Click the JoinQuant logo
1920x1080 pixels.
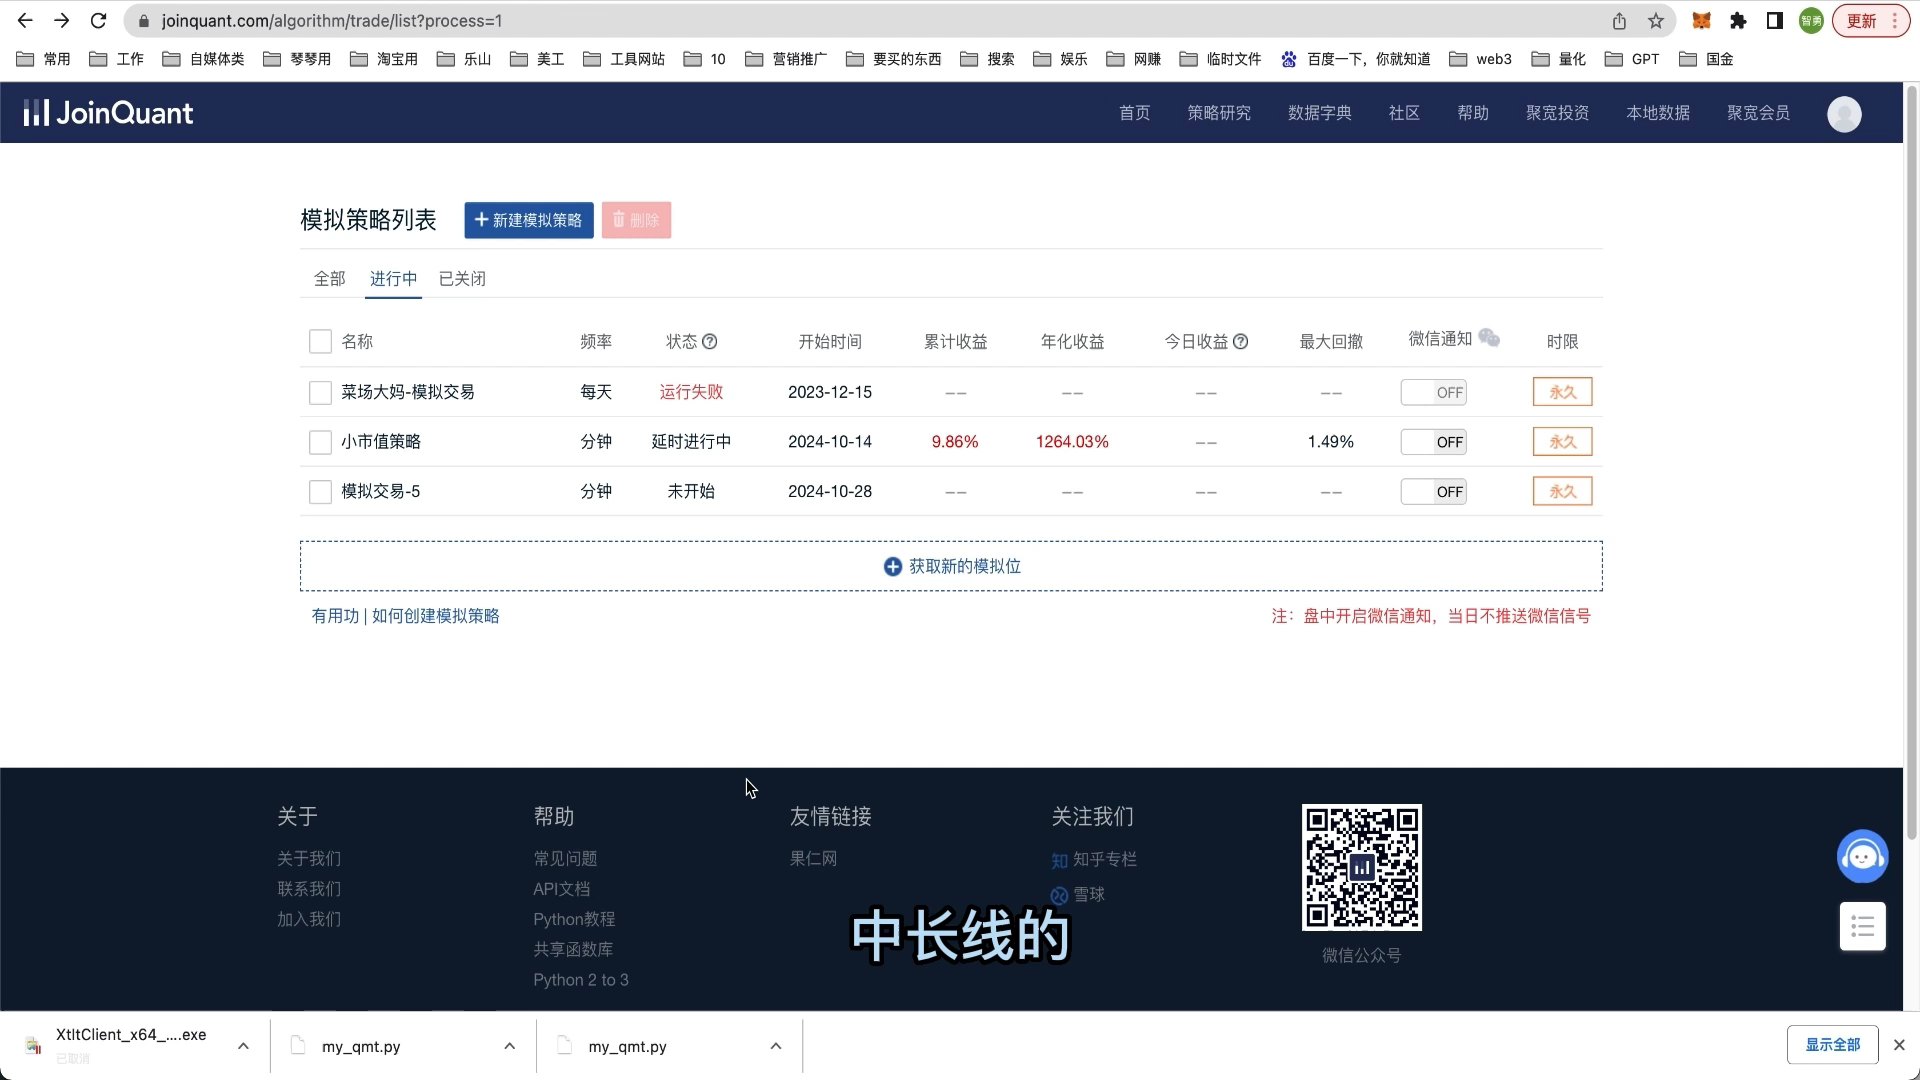pyautogui.click(x=108, y=113)
